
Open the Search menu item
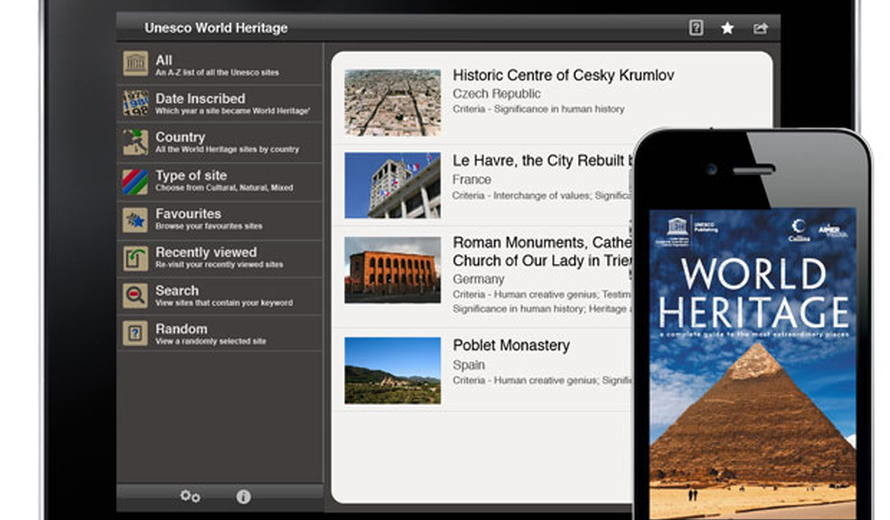pyautogui.click(x=220, y=296)
